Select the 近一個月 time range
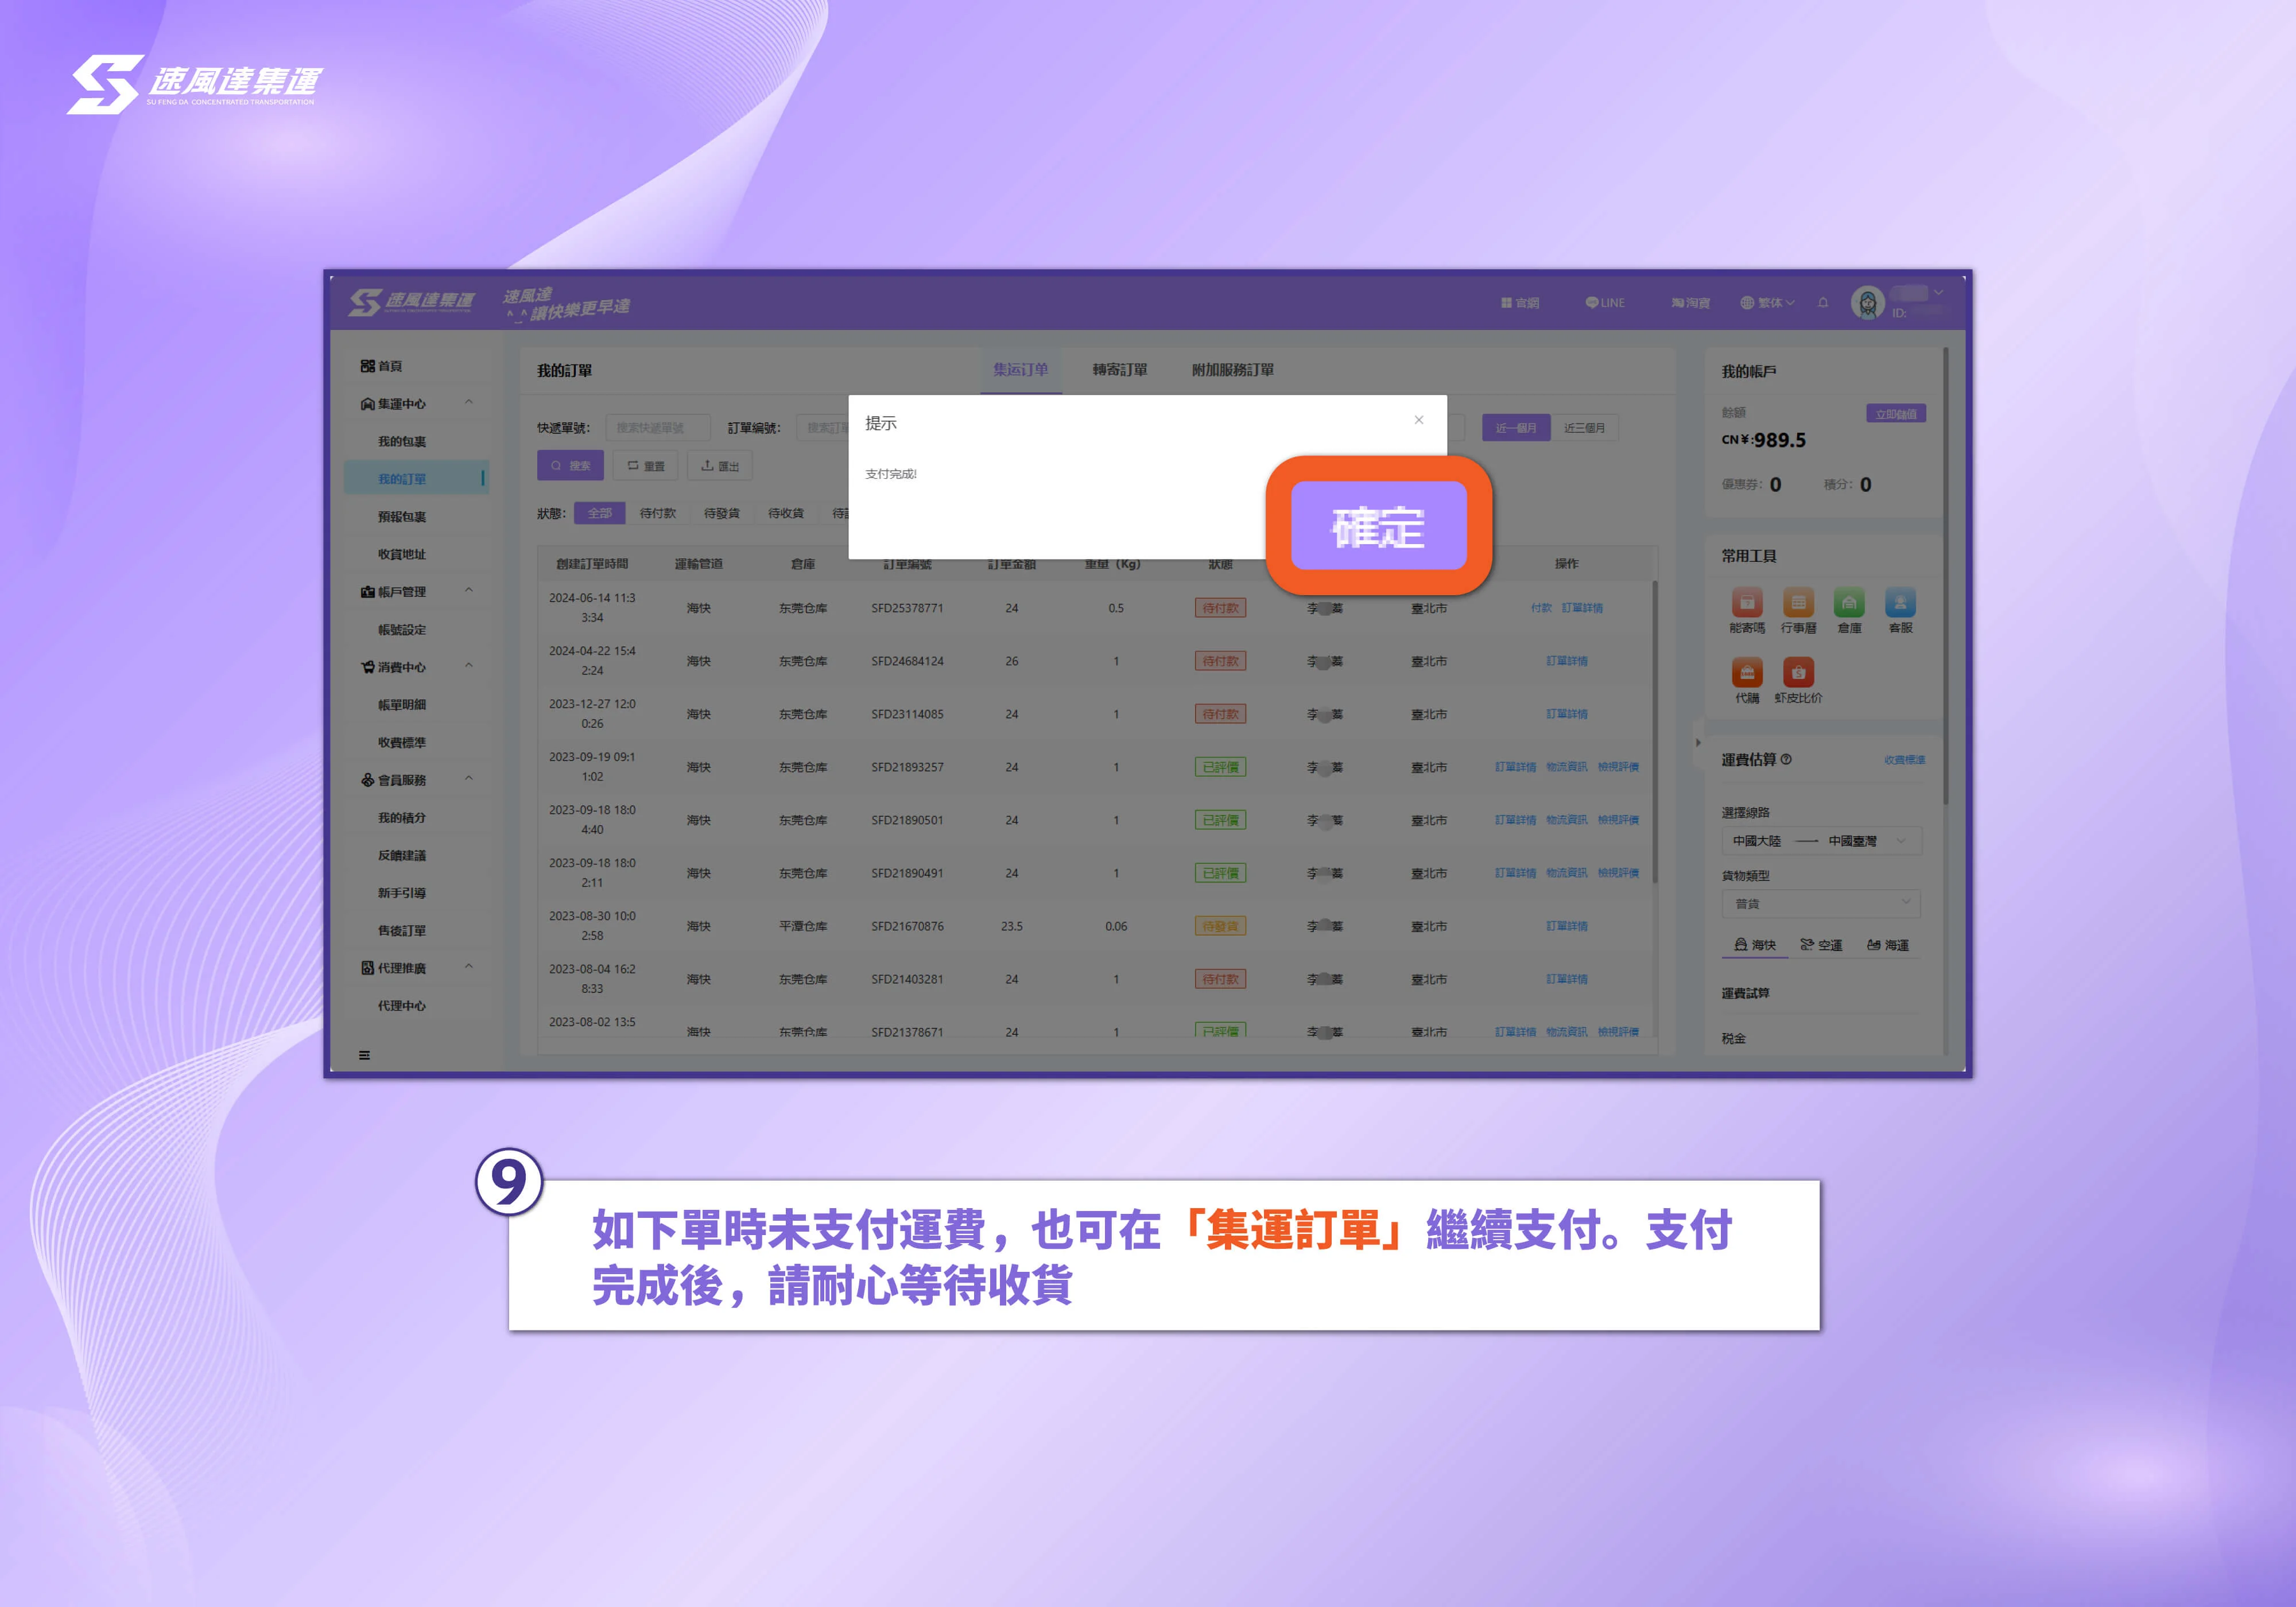Screen dimensions: 2296x1607 point(1516,428)
